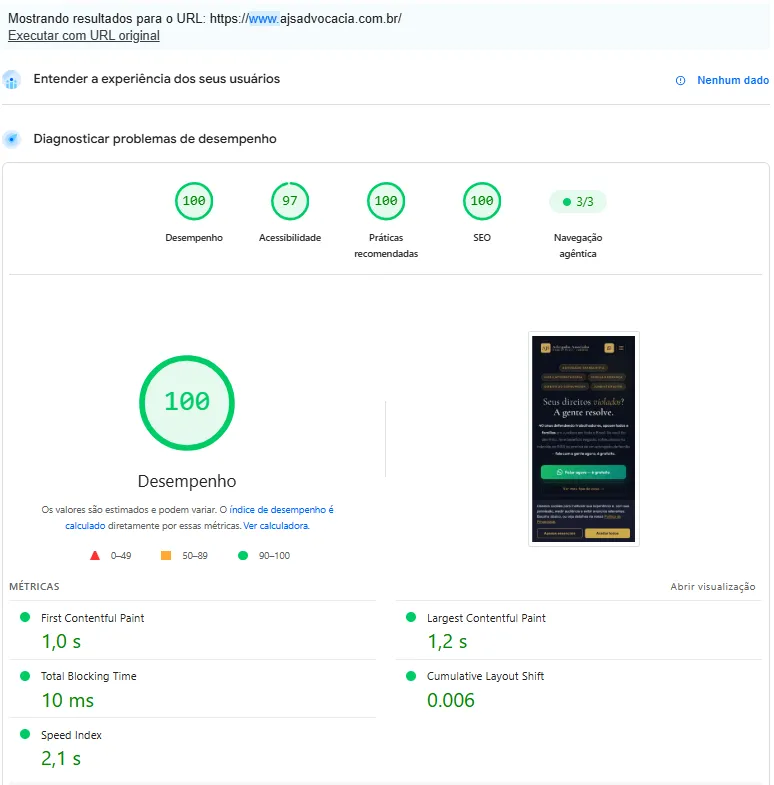Click the '1,2 s' Largest Contentful Paint value
This screenshot has width=774, height=785.
pos(447,642)
